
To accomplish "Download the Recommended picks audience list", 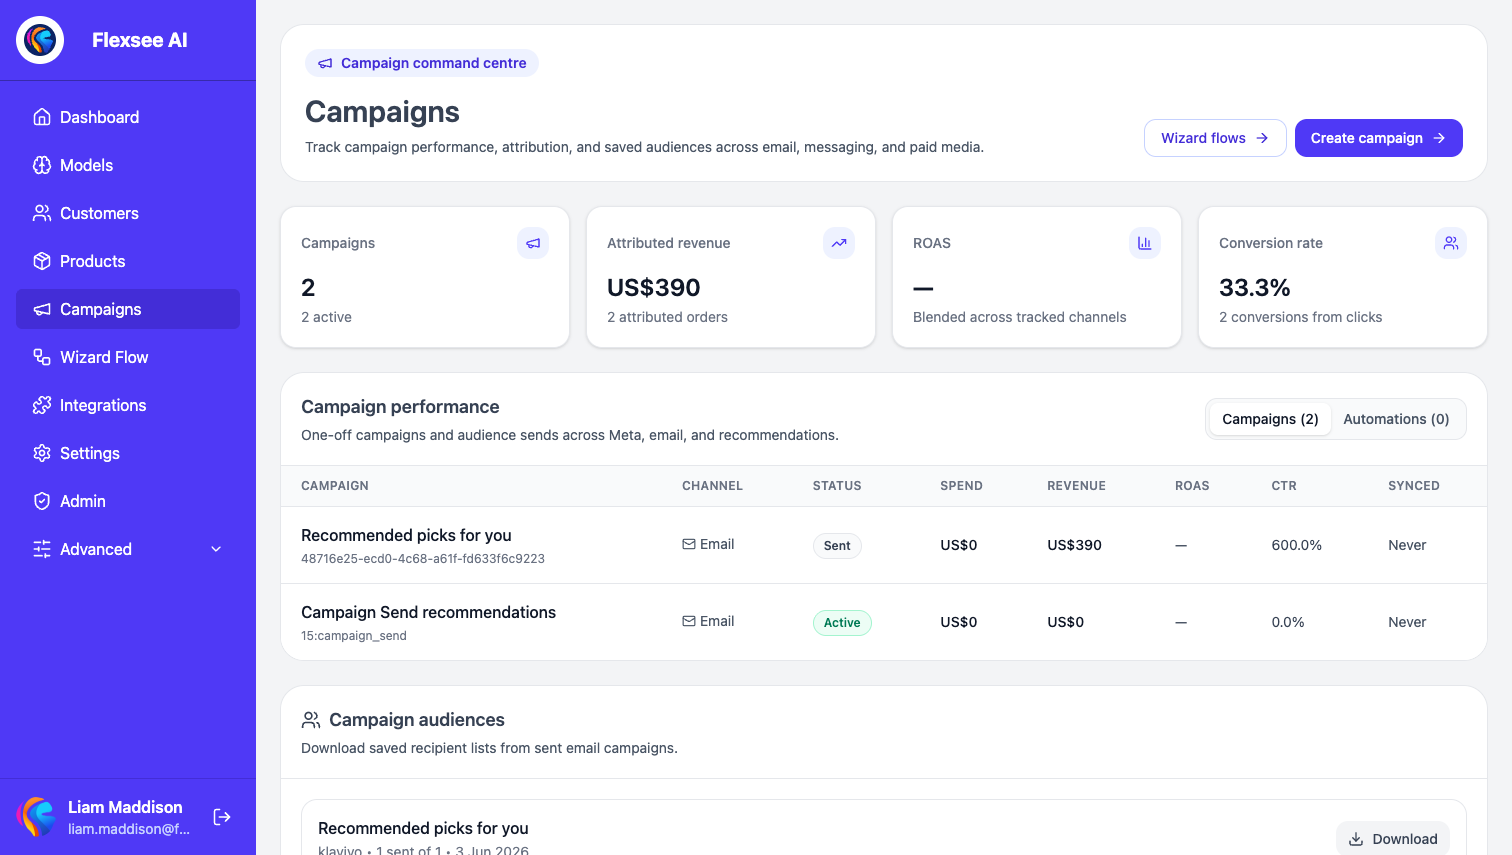I will [x=1393, y=839].
